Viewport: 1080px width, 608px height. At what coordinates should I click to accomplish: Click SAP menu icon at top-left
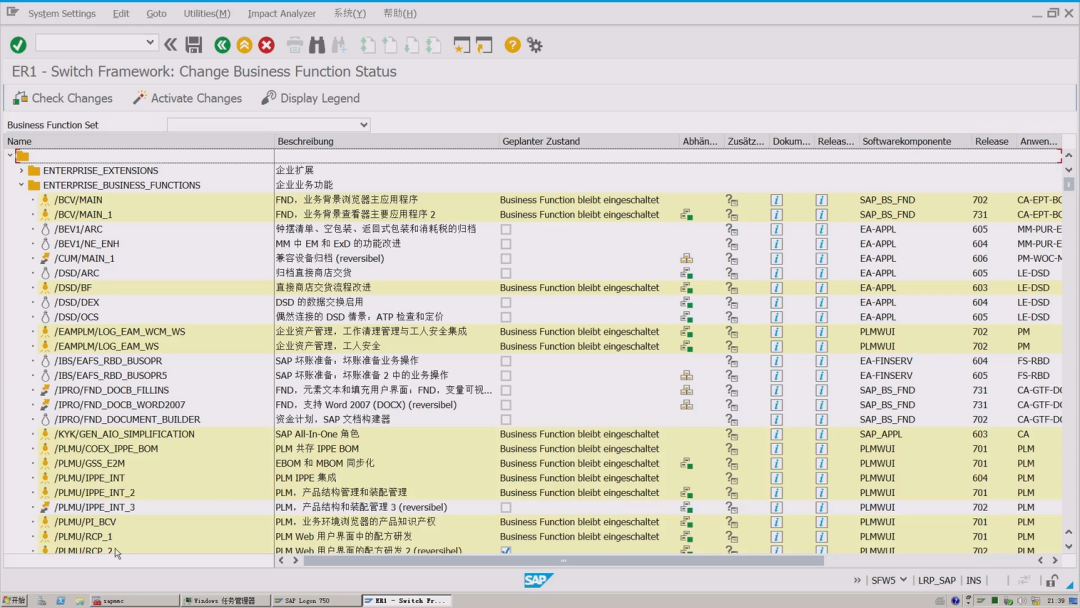pyautogui.click(x=12, y=12)
